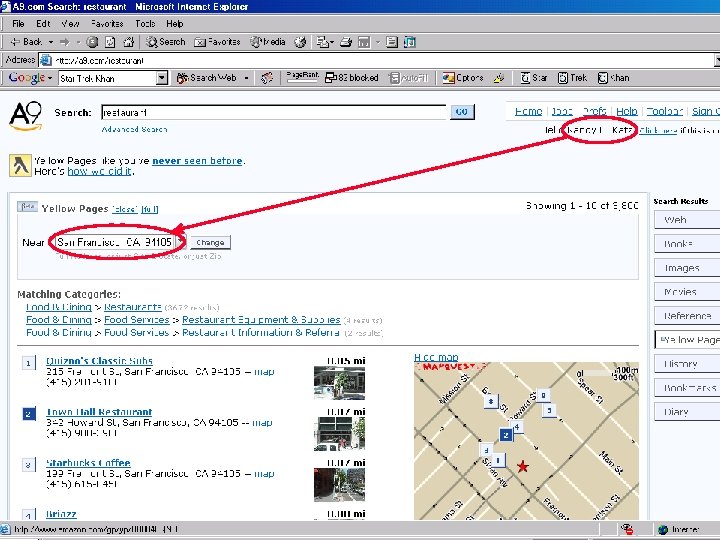Click the Forward arrow in IE toolbar
720x540 pixels.
click(x=64, y=42)
